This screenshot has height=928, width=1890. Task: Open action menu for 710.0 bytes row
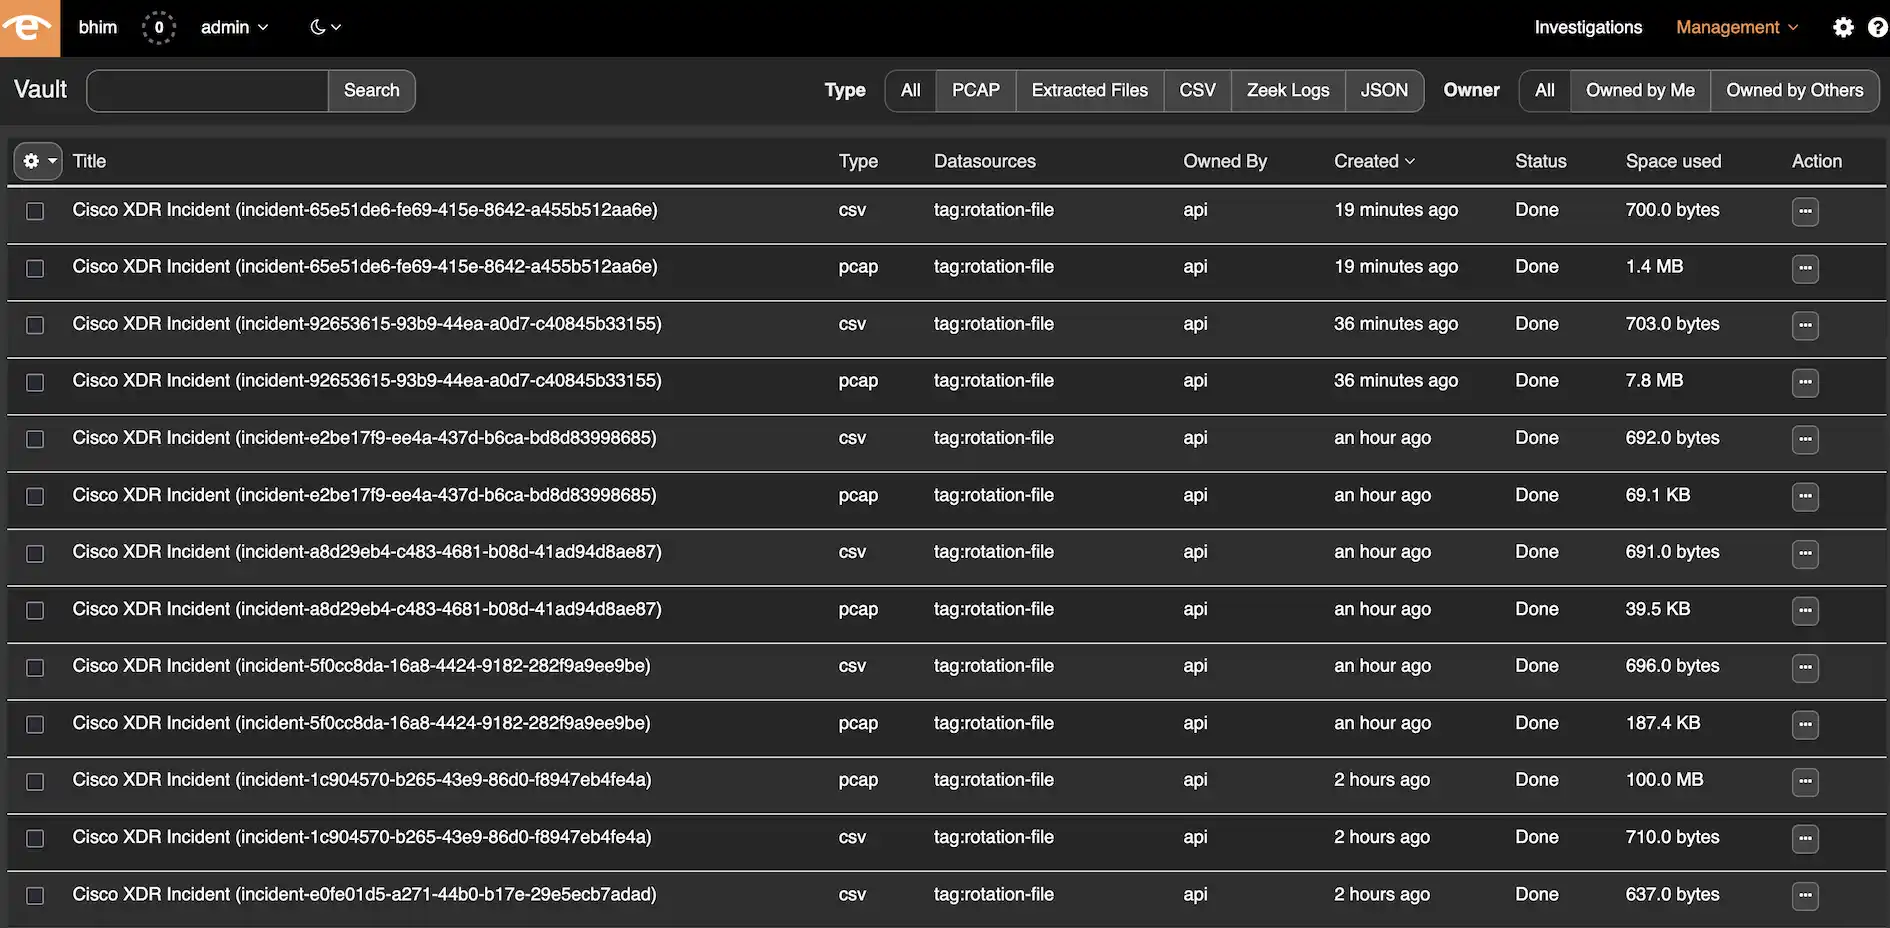click(x=1805, y=838)
